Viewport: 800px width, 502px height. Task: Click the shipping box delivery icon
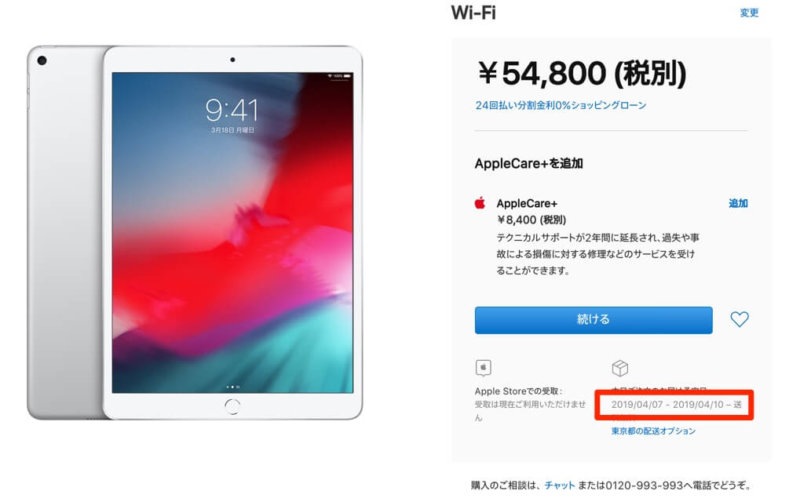[x=620, y=367]
